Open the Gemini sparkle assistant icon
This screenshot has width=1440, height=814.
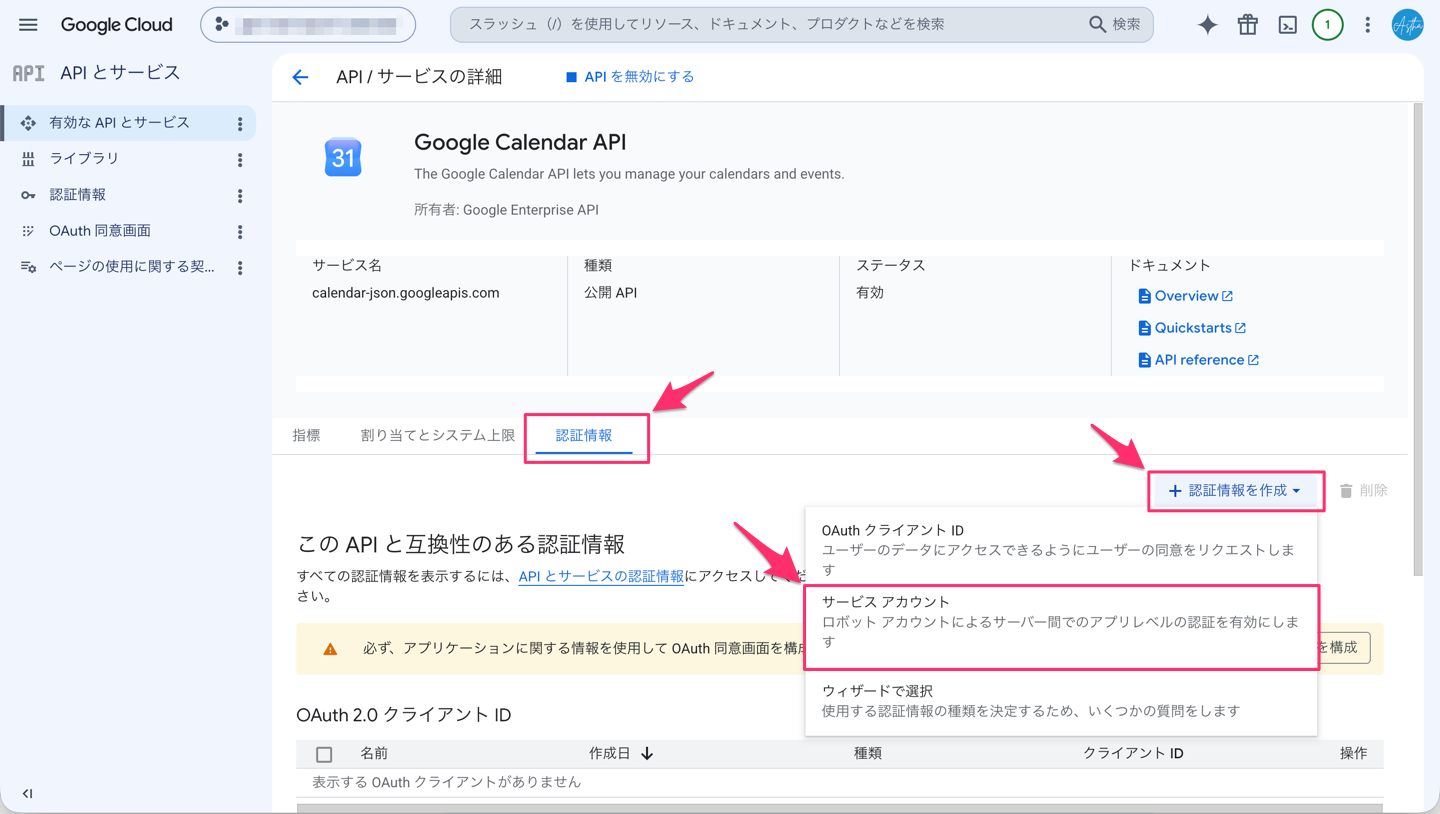click(x=1208, y=25)
